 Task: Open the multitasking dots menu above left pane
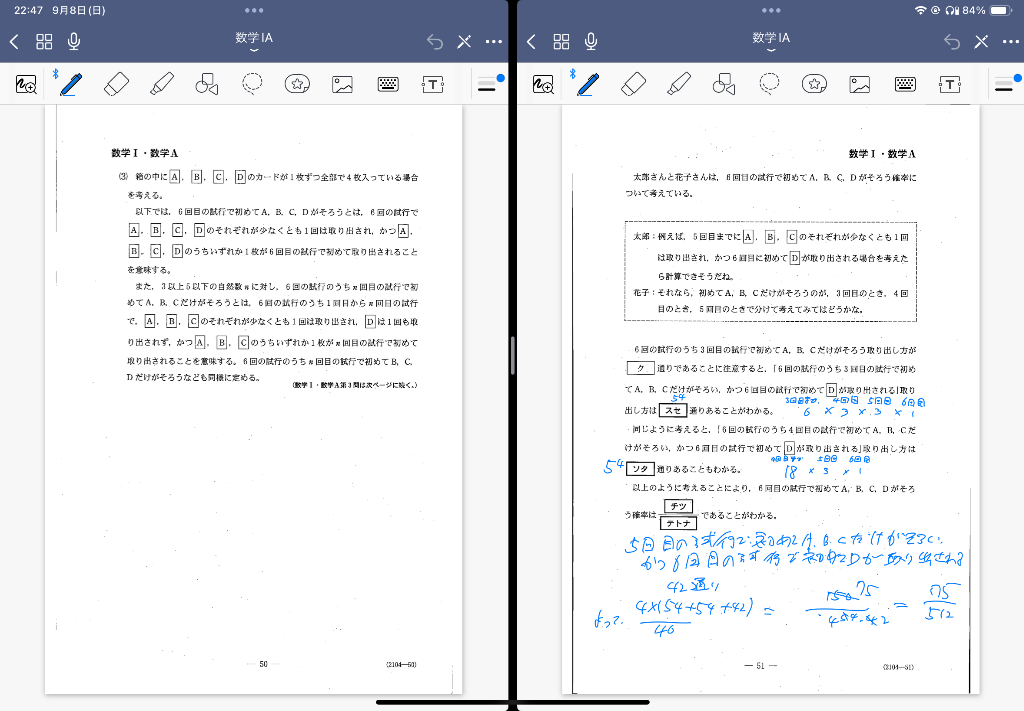click(254, 10)
